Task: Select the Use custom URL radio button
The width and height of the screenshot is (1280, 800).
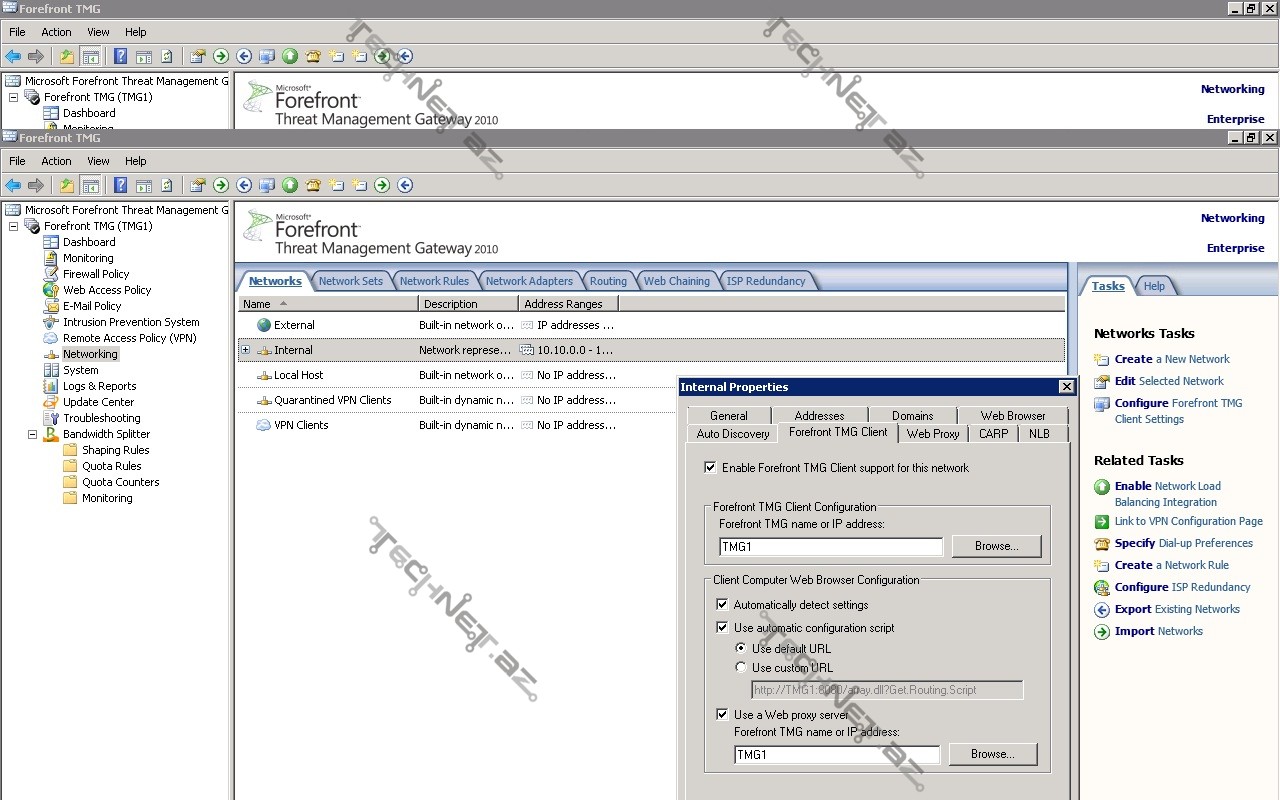Action: click(x=741, y=668)
